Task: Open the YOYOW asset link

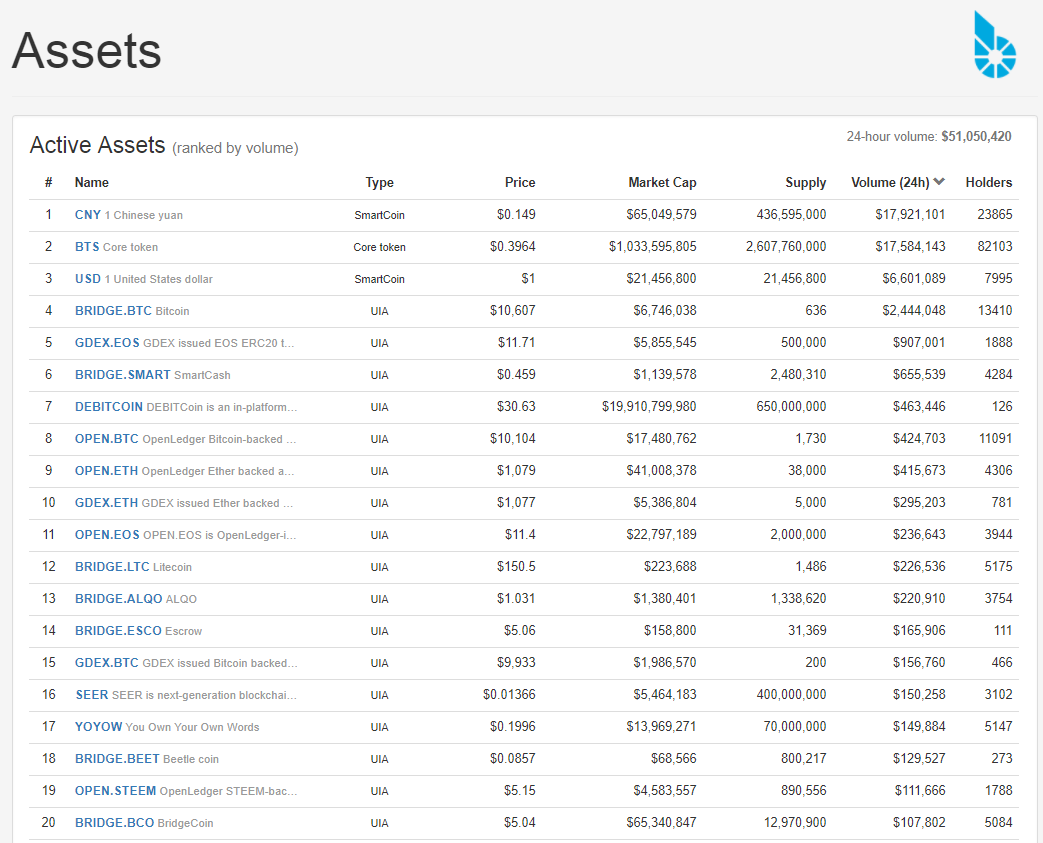Action: (98, 727)
